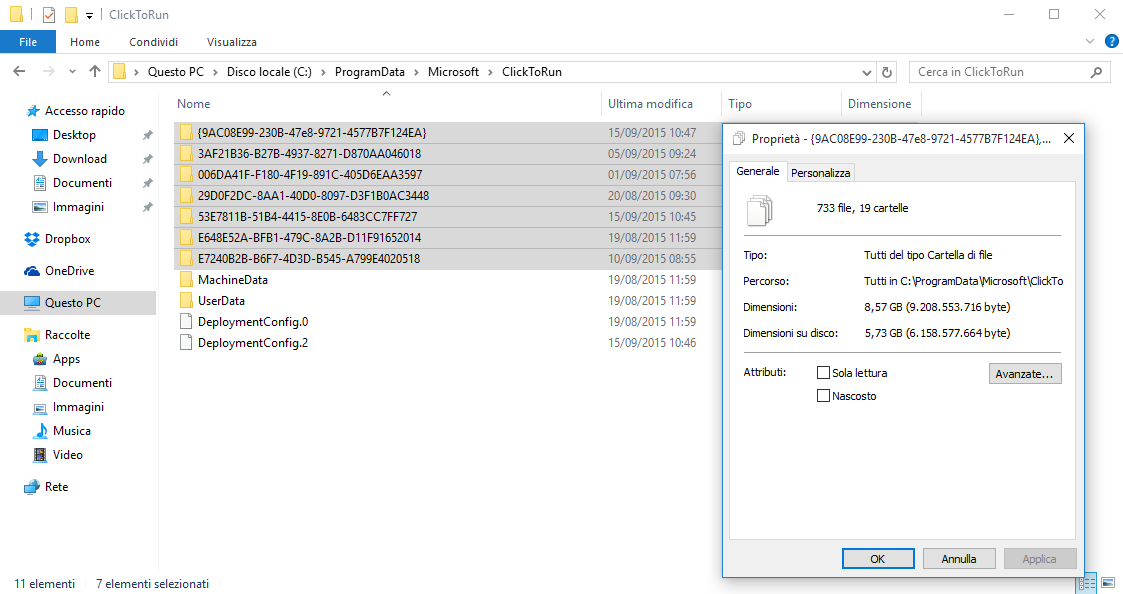
Task: Expand the address bar history dropdown
Action: (x=867, y=72)
